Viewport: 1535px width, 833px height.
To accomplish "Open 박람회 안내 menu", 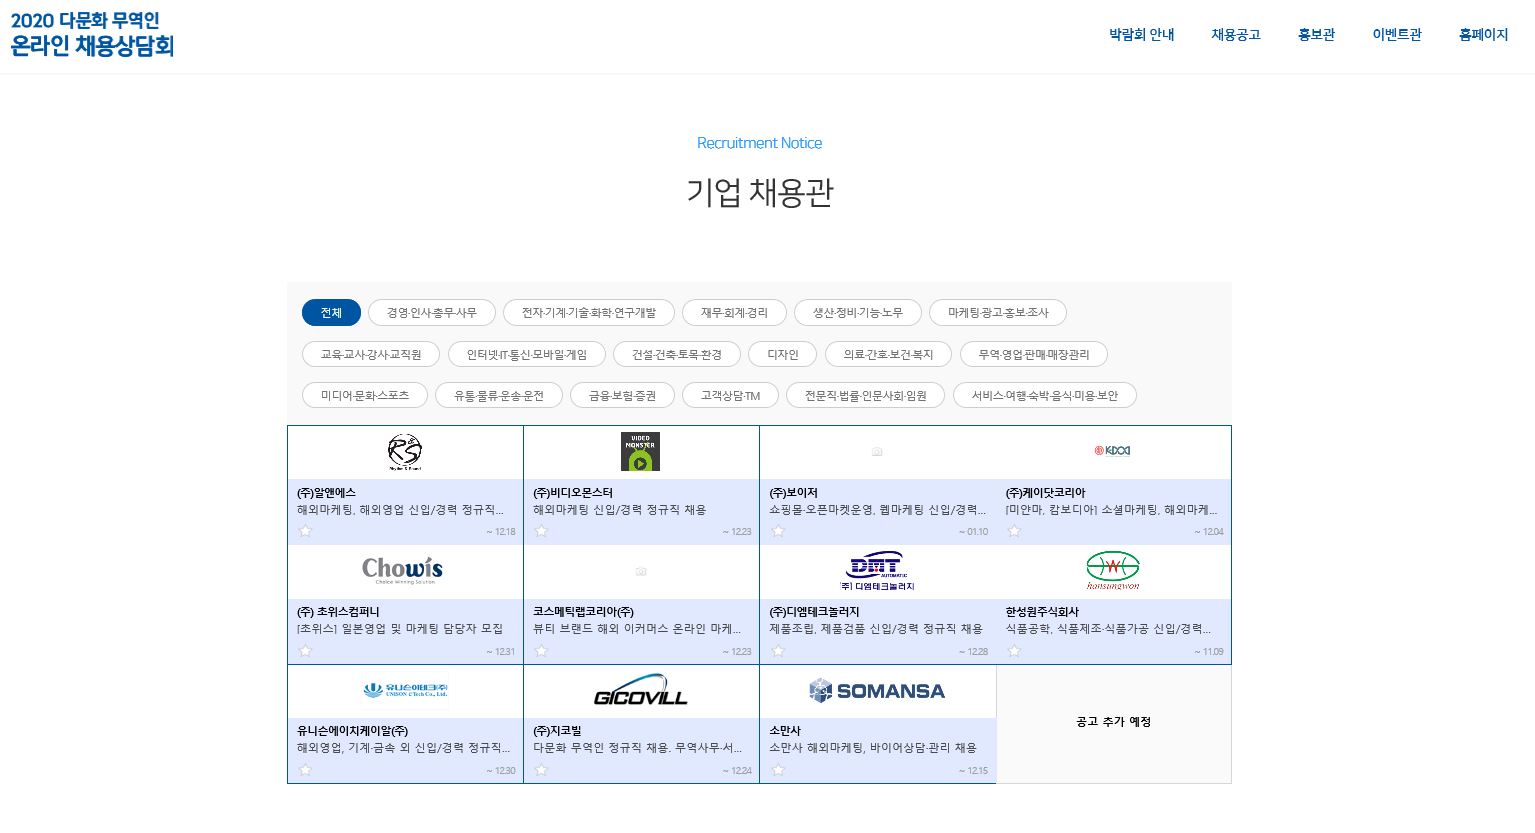I will [1141, 35].
